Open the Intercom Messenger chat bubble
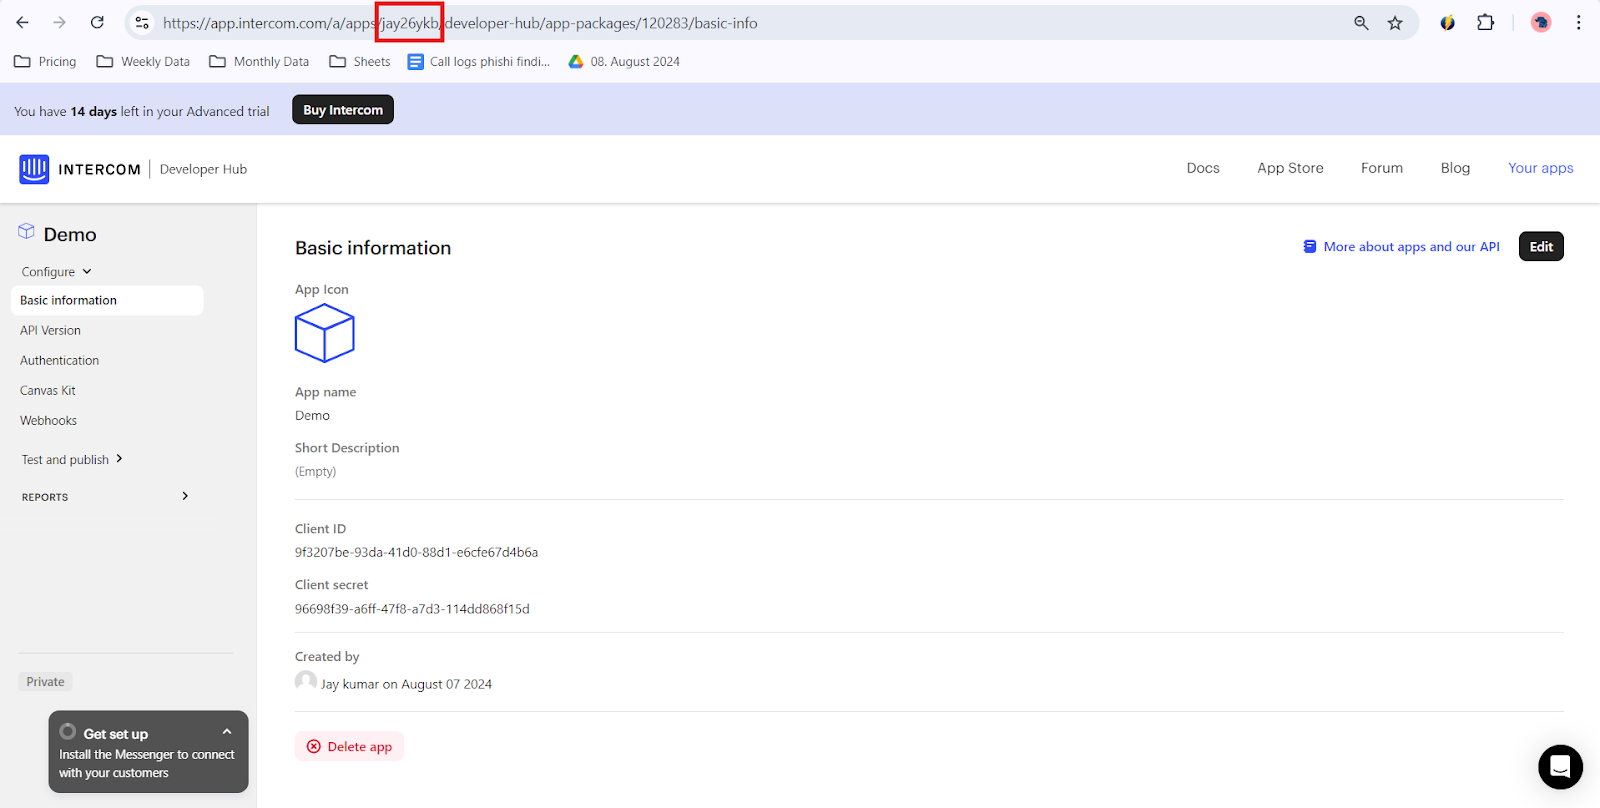This screenshot has height=808, width=1600. click(x=1560, y=767)
